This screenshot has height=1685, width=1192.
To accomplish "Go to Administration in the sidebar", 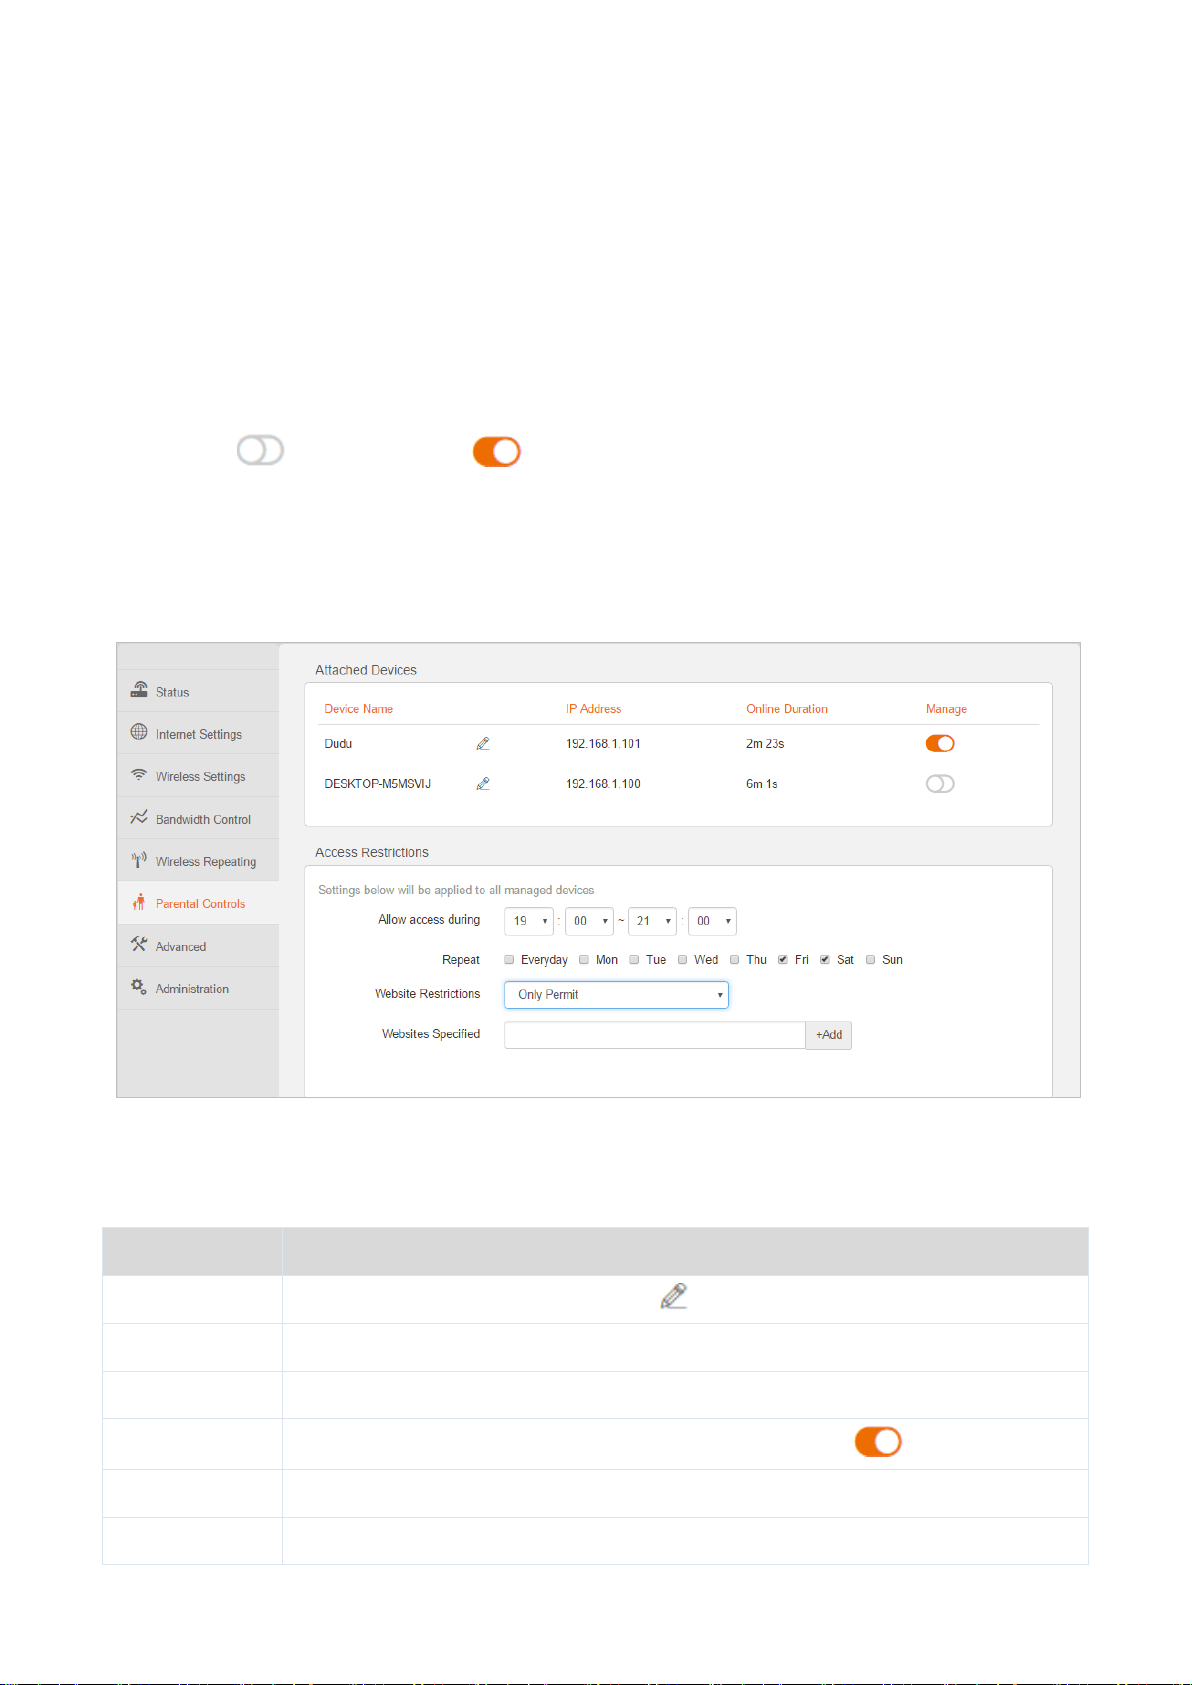I will pos(198,988).
